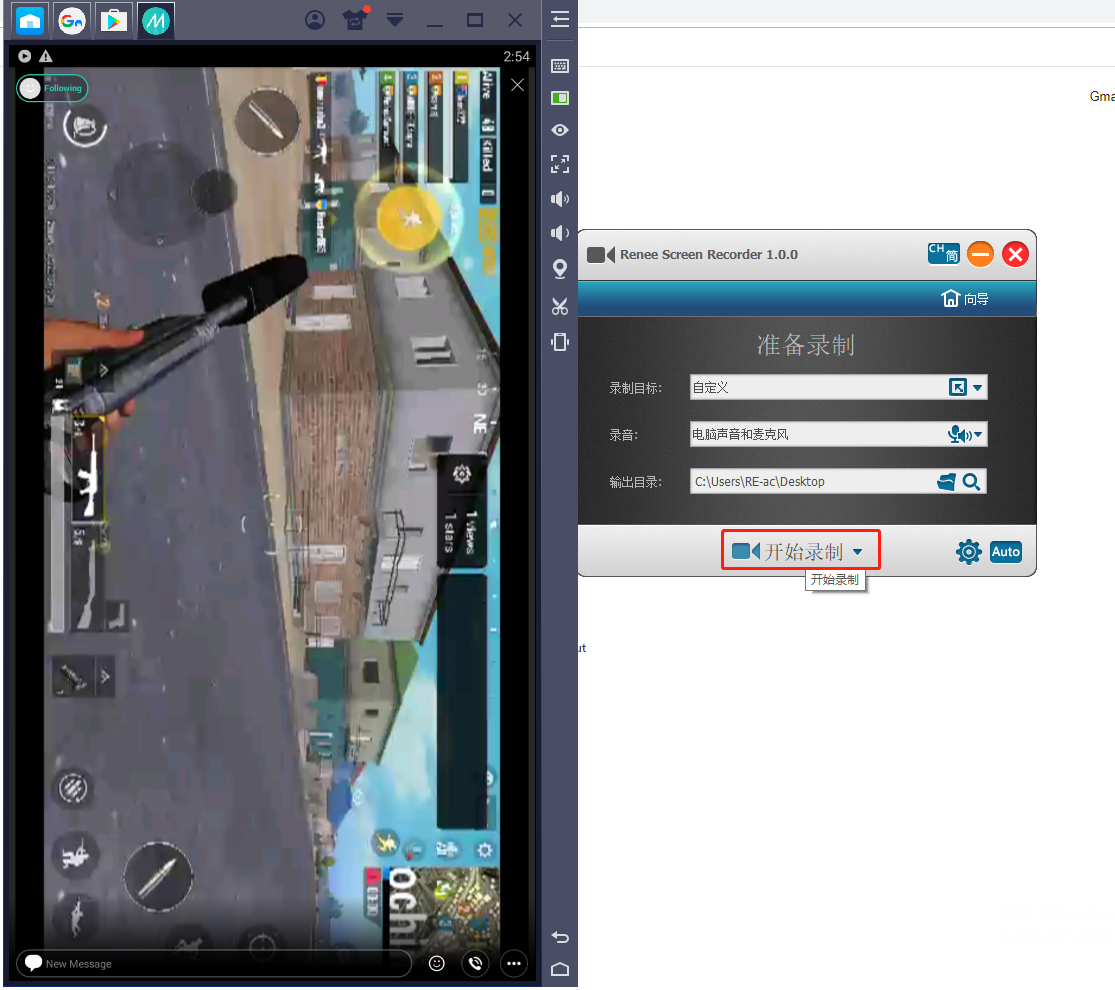Switch to the Google app tab
This screenshot has width=1115, height=990.
[x=72, y=21]
